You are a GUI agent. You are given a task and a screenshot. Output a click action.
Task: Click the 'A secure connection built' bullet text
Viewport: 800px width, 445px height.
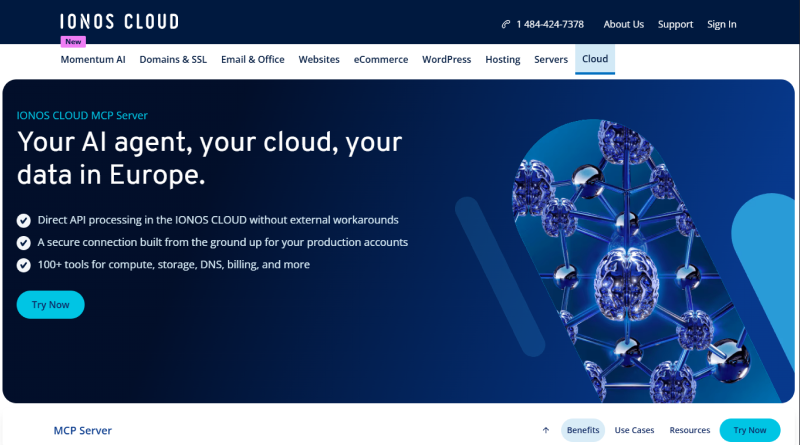pyautogui.click(x=222, y=242)
